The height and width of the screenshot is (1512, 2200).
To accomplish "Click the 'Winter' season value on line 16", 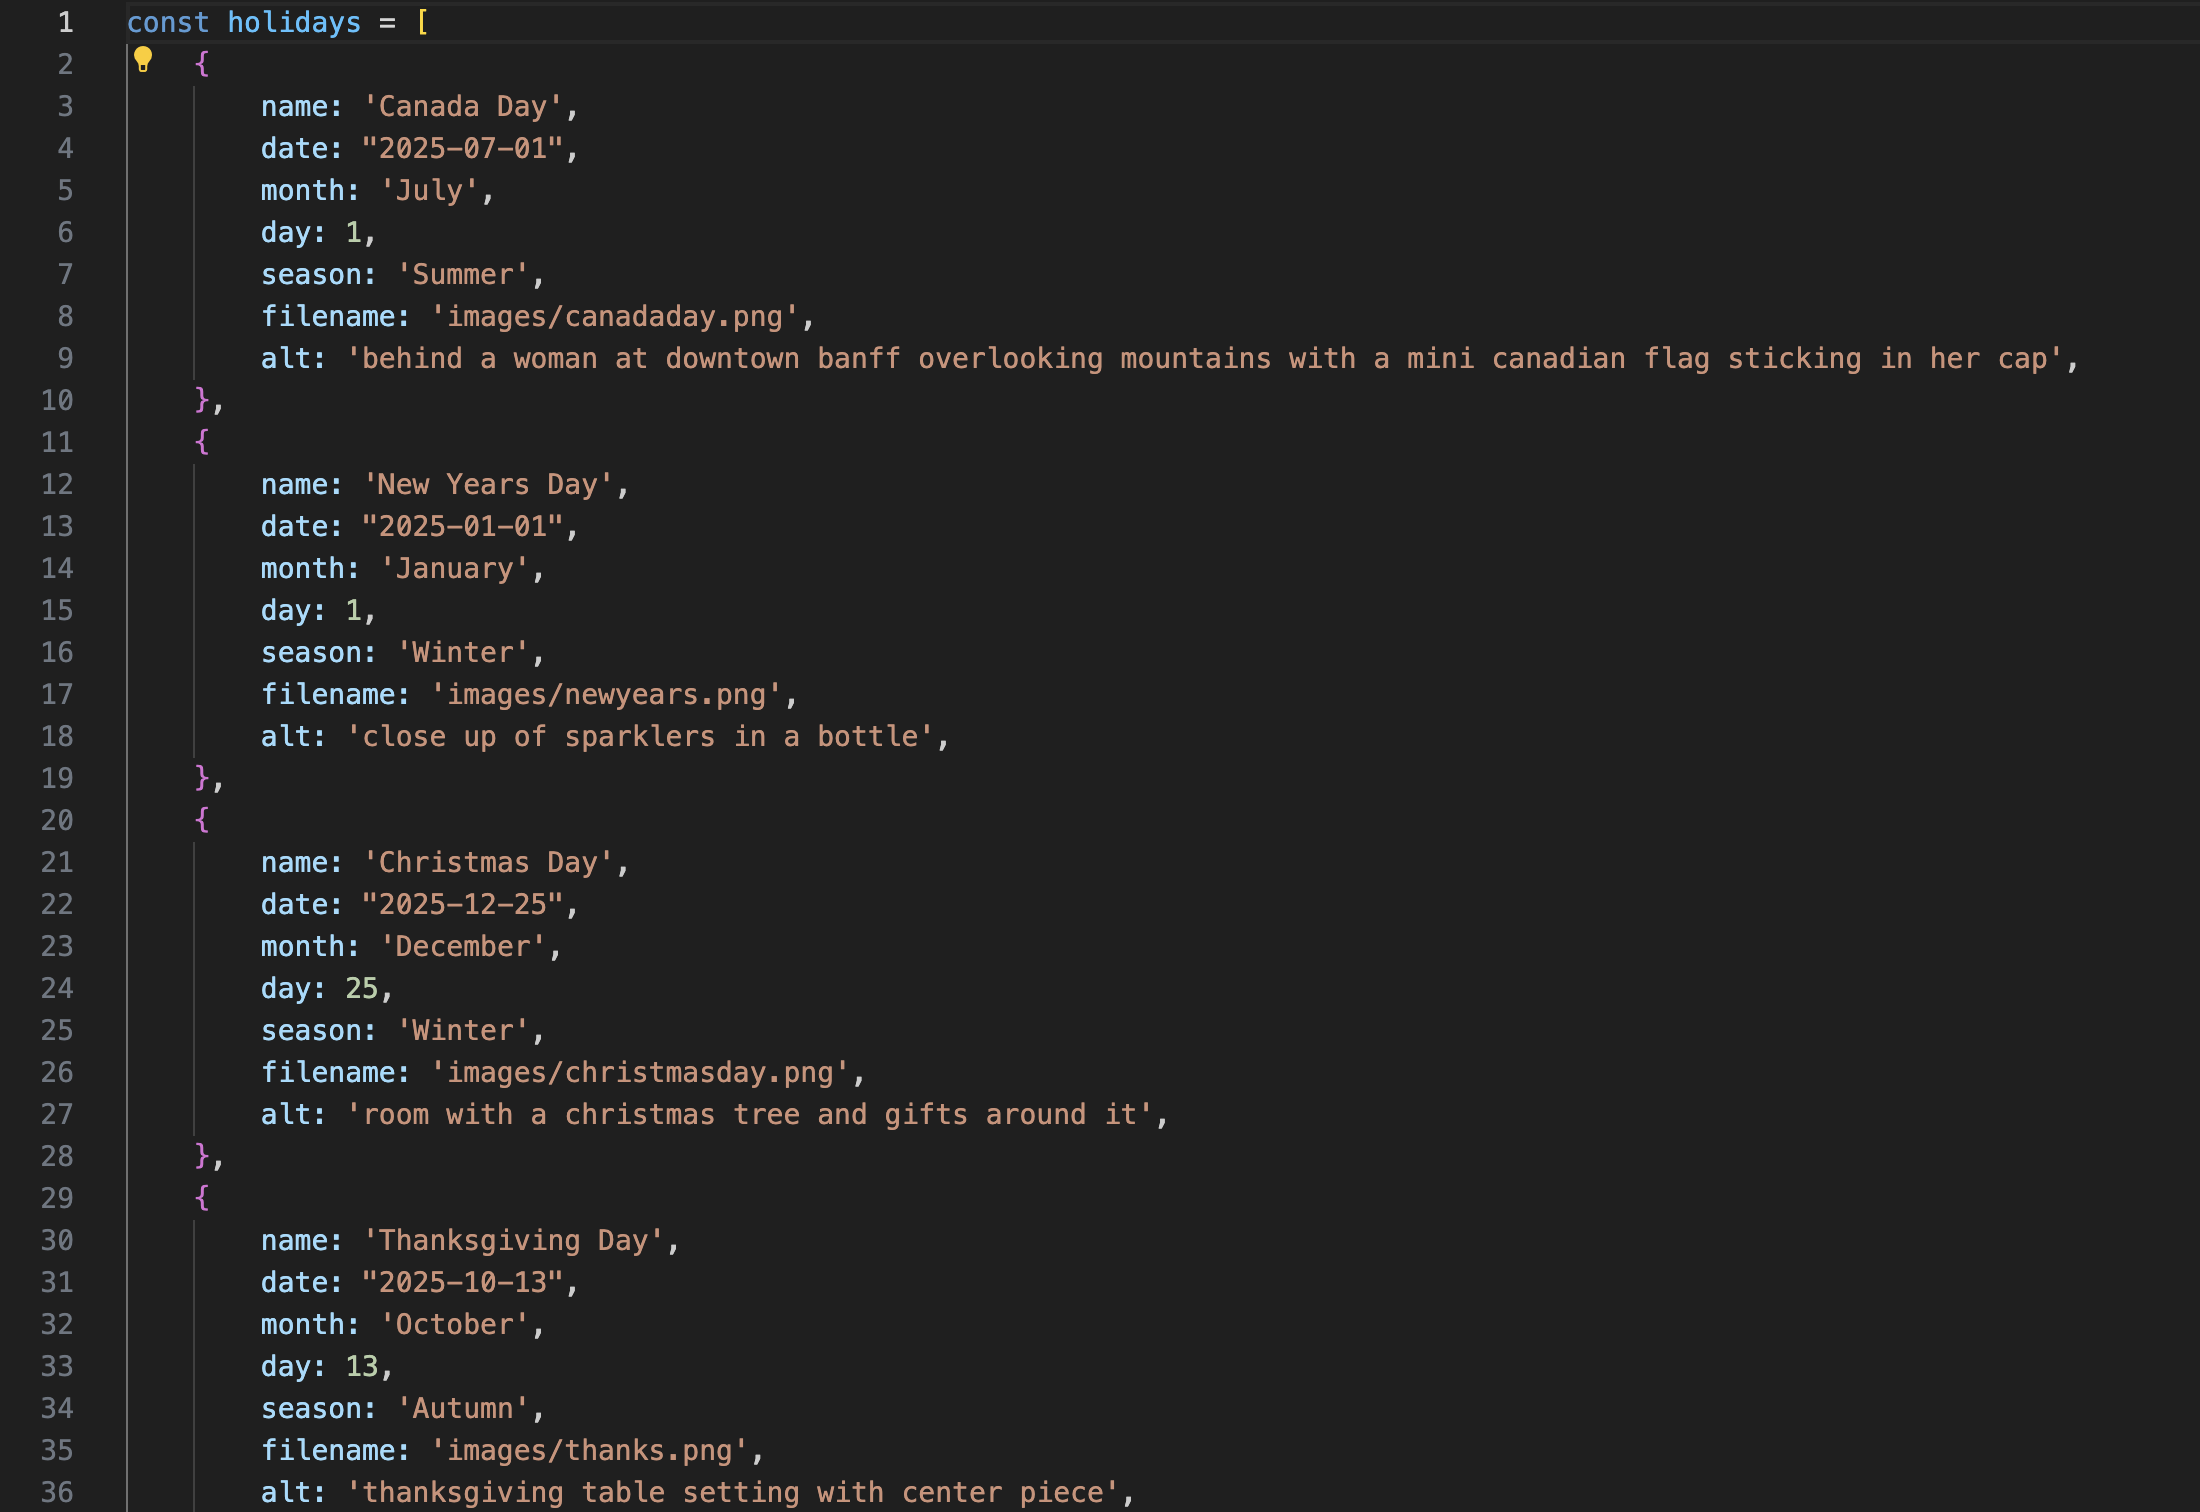I will (463, 652).
